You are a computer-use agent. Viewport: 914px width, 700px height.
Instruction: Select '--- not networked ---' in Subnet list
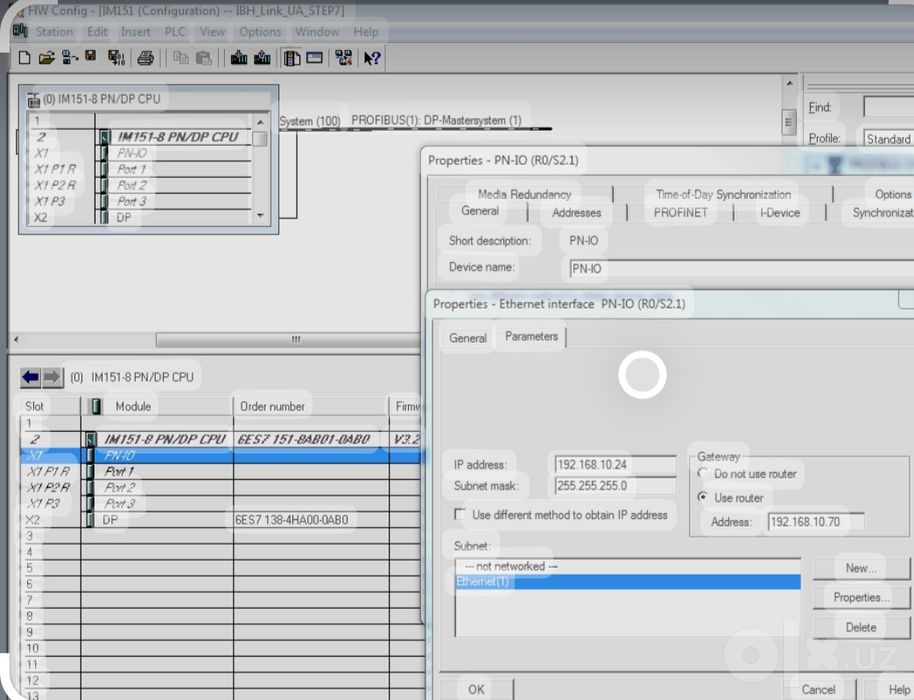pyautogui.click(x=628, y=566)
